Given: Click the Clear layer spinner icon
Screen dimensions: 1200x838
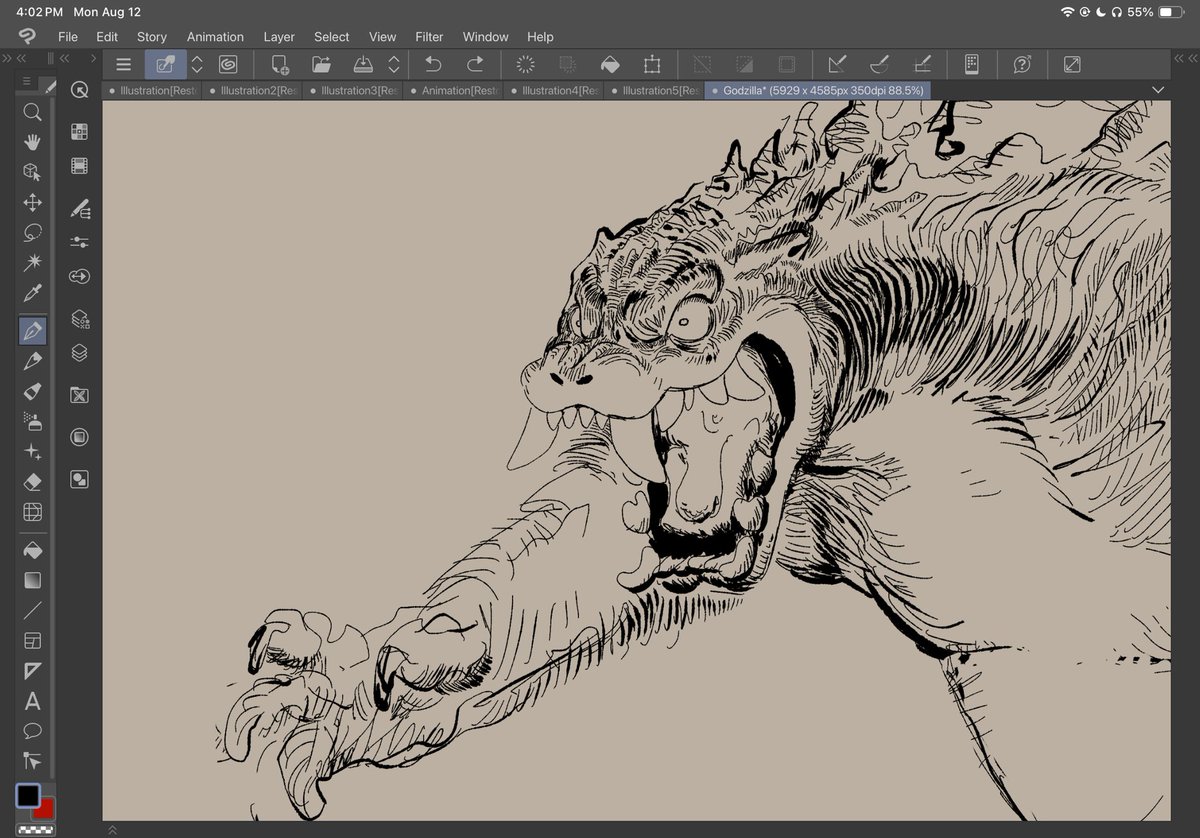Looking at the screenshot, I should (x=525, y=65).
